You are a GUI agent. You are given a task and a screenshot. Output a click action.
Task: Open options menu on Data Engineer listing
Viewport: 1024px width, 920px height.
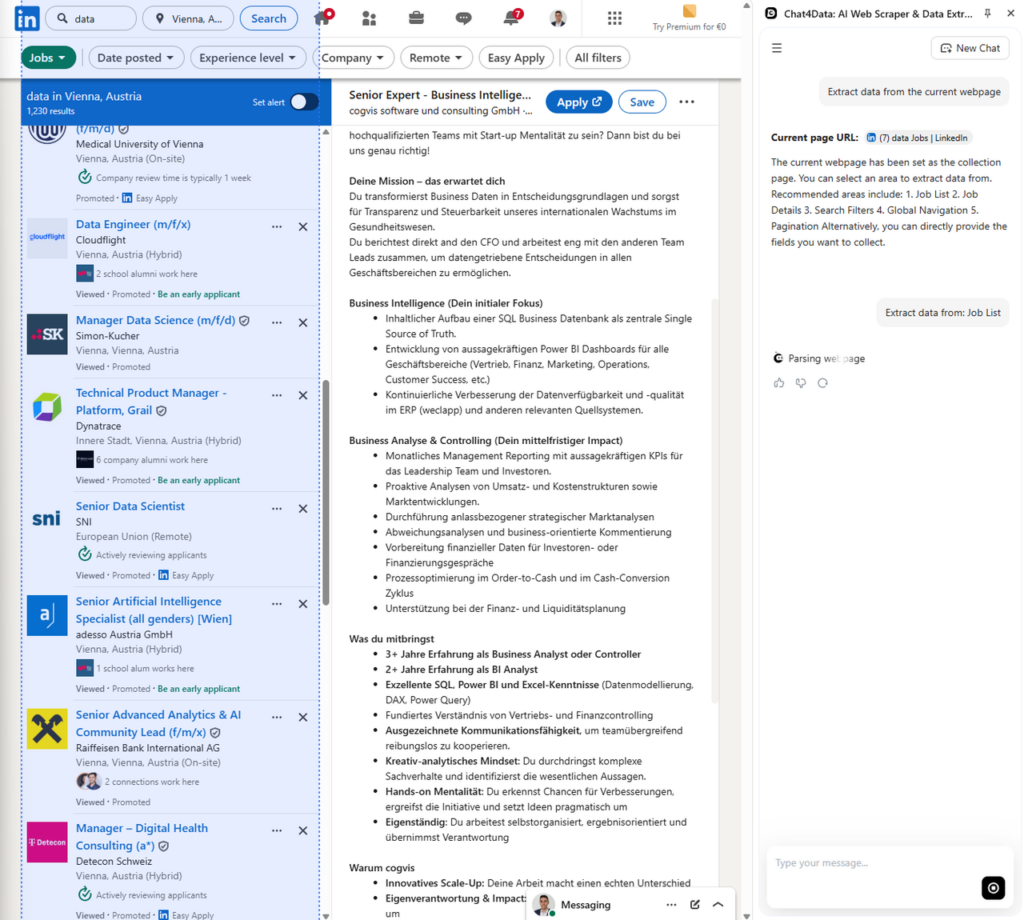point(276,227)
